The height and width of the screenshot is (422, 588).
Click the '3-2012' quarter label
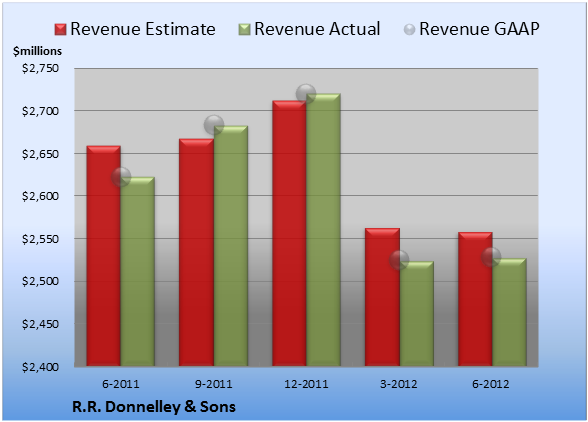(399, 384)
